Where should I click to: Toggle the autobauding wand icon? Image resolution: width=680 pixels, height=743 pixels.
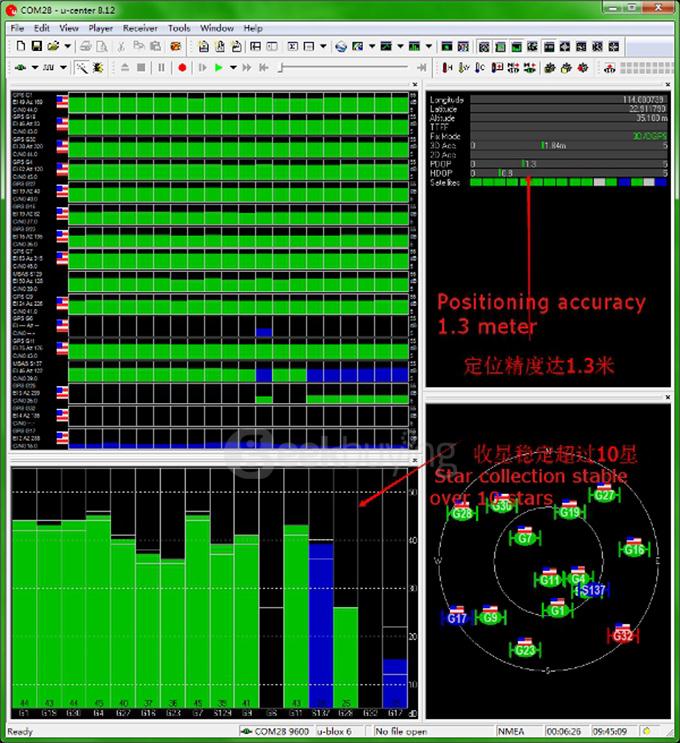click(80, 67)
